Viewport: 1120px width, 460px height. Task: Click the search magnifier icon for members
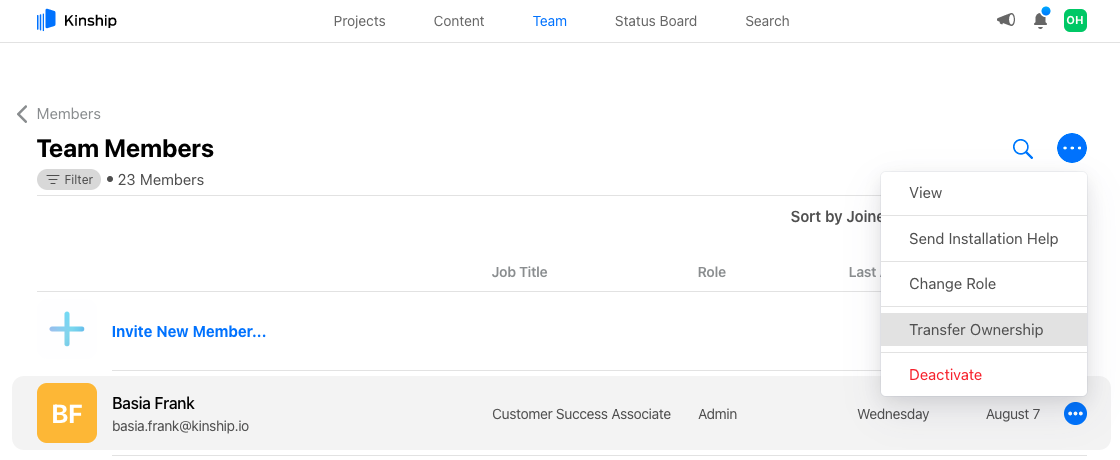click(x=1022, y=149)
